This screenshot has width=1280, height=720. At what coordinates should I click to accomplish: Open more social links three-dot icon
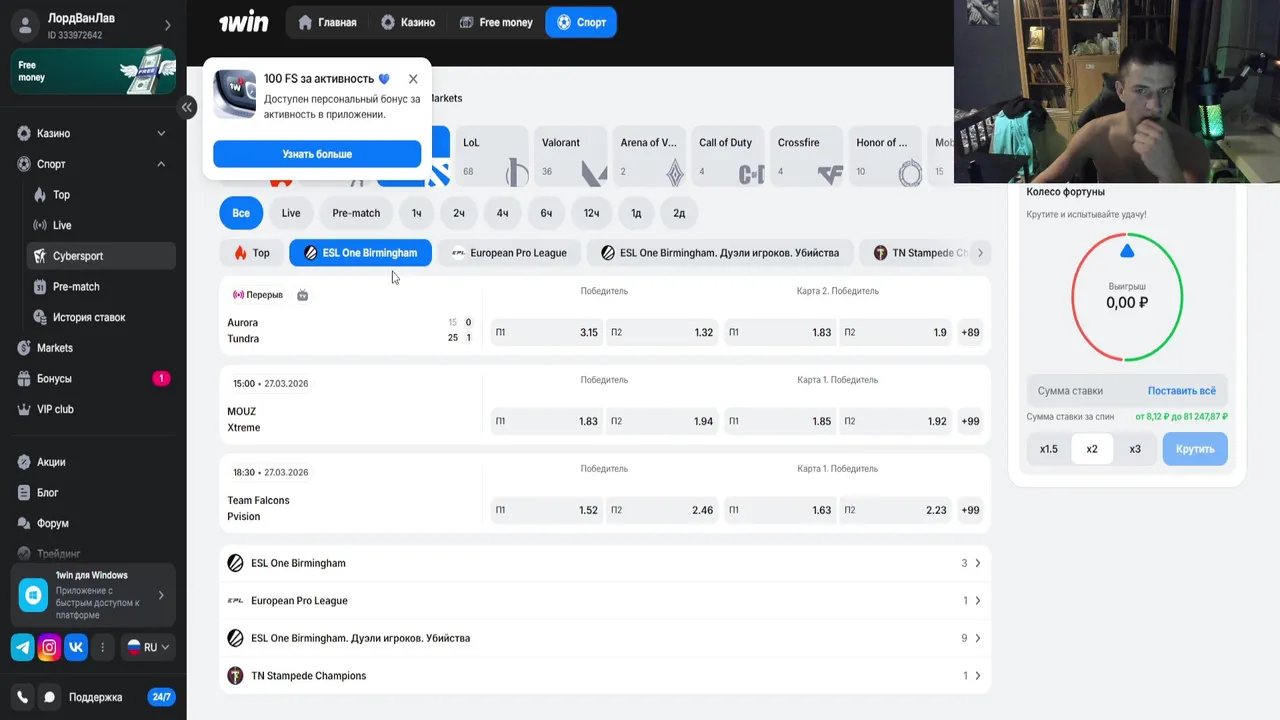pos(102,647)
